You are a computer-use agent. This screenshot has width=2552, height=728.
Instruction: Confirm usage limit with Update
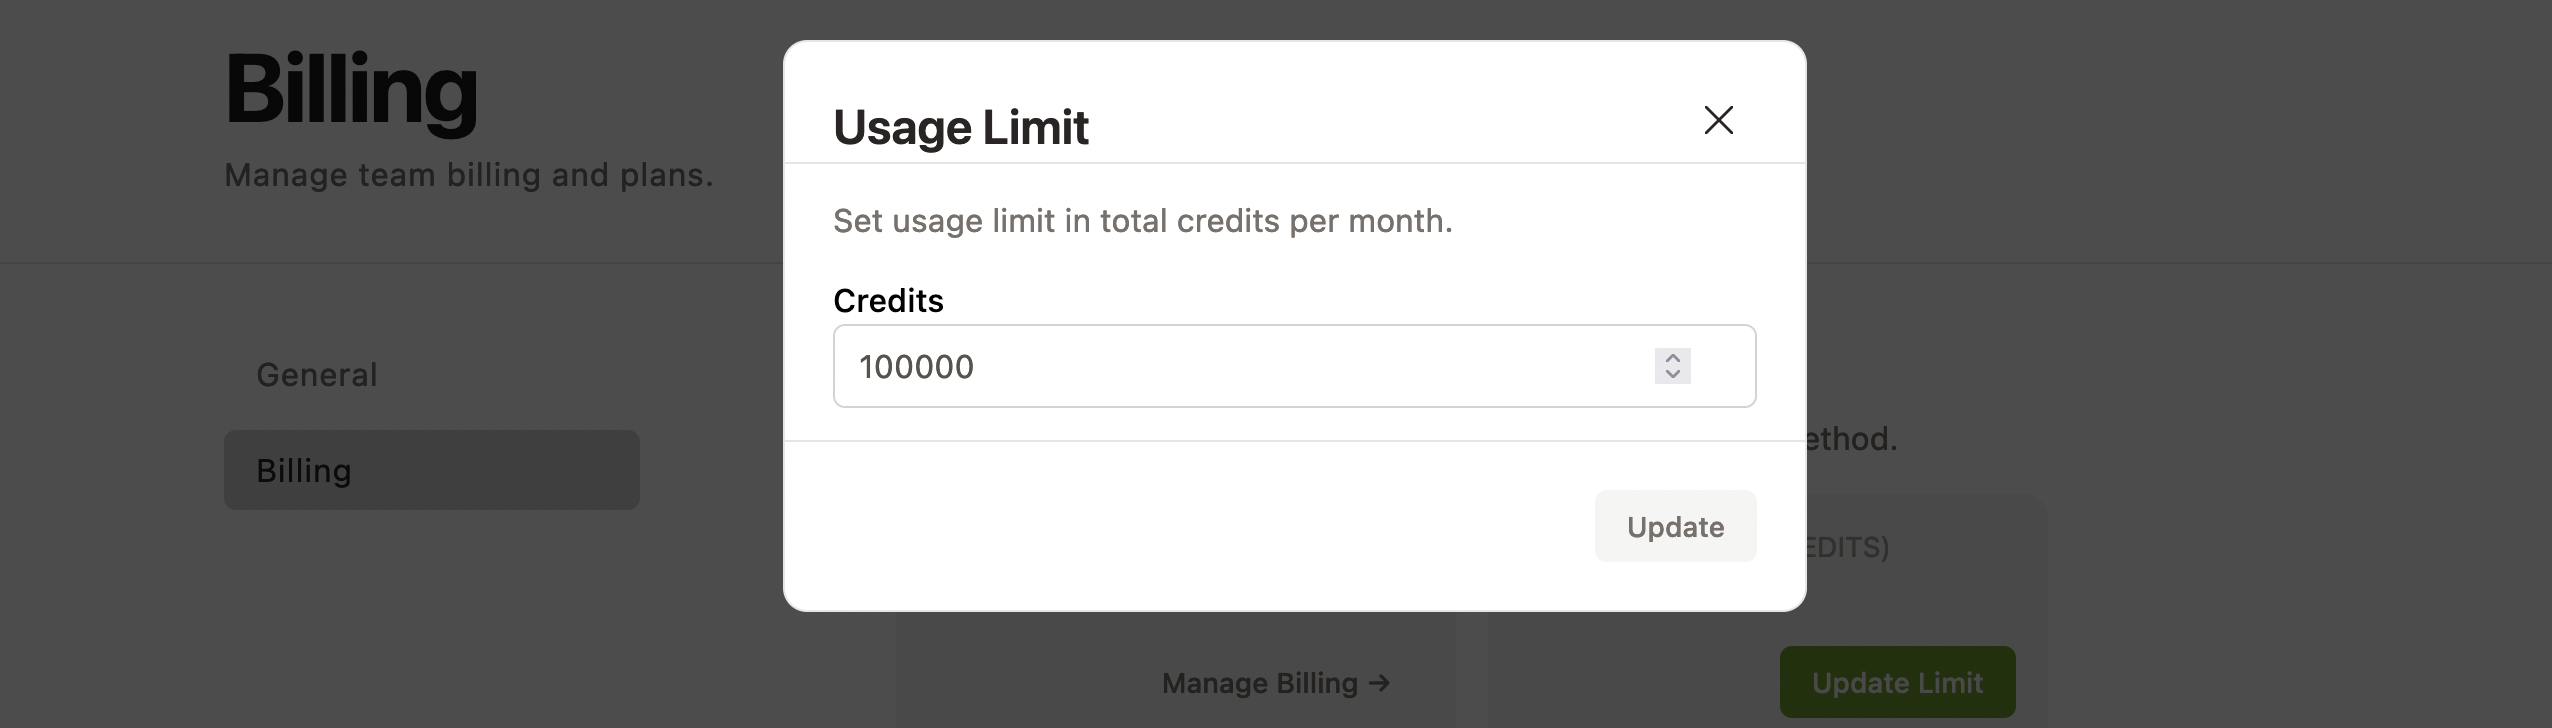[x=1674, y=526]
